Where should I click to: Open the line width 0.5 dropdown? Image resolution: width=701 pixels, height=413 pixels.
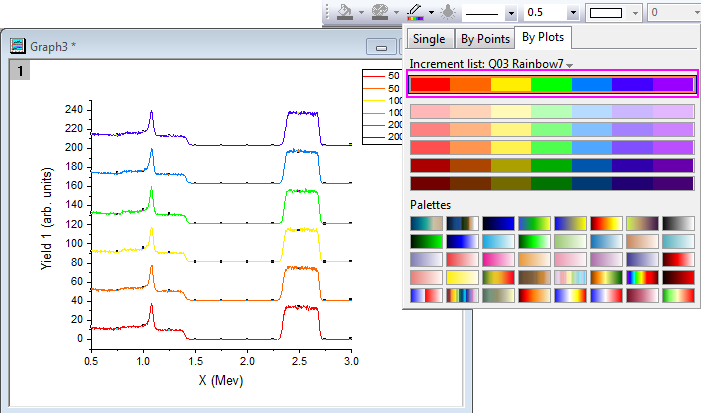tap(573, 13)
